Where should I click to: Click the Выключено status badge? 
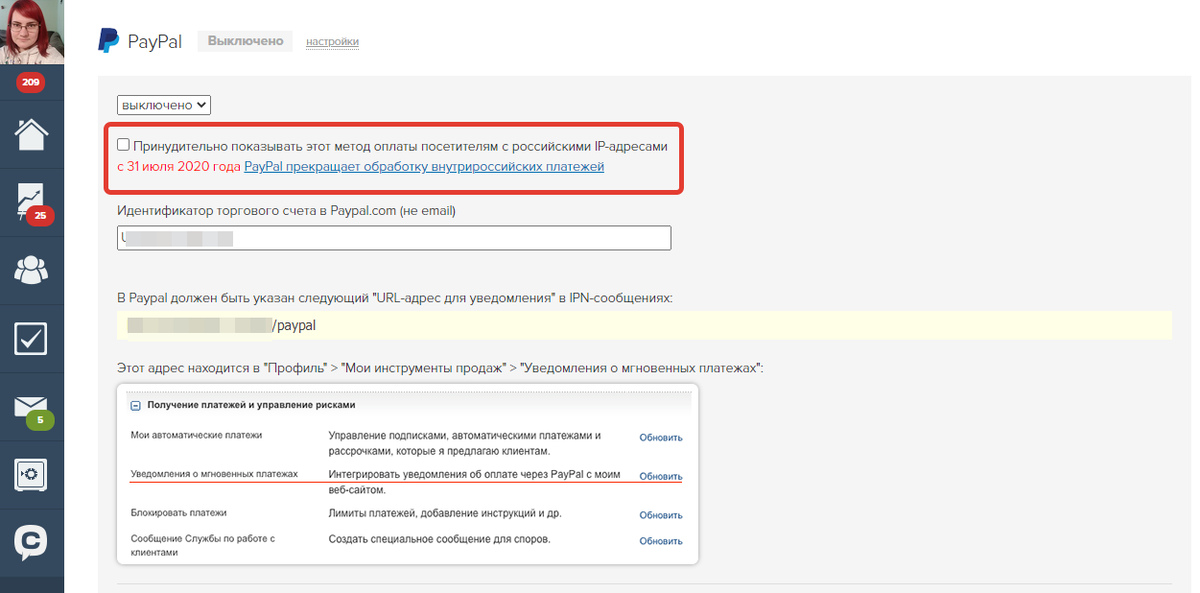(x=246, y=42)
